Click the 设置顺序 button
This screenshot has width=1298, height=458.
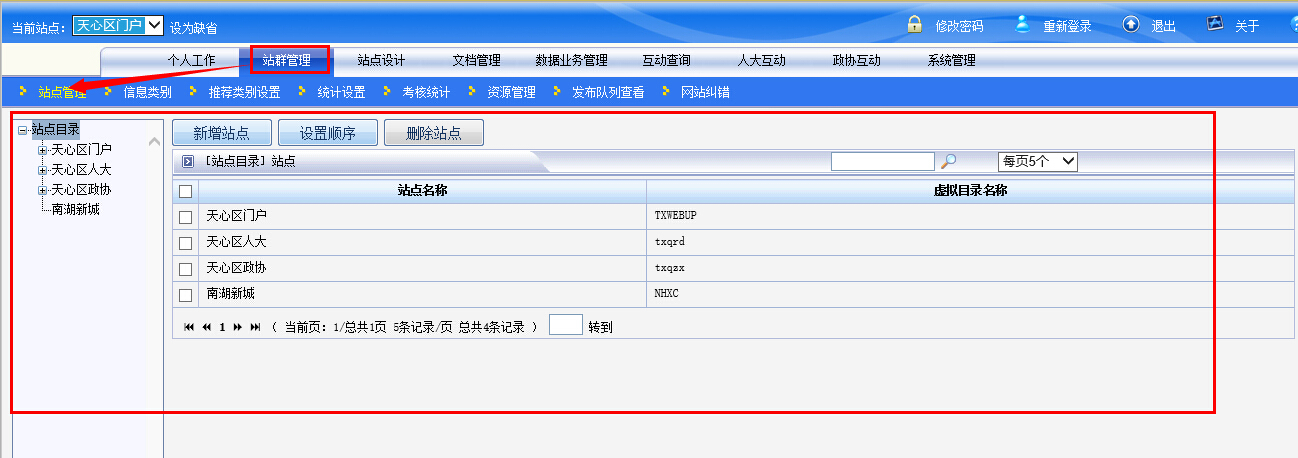point(328,133)
